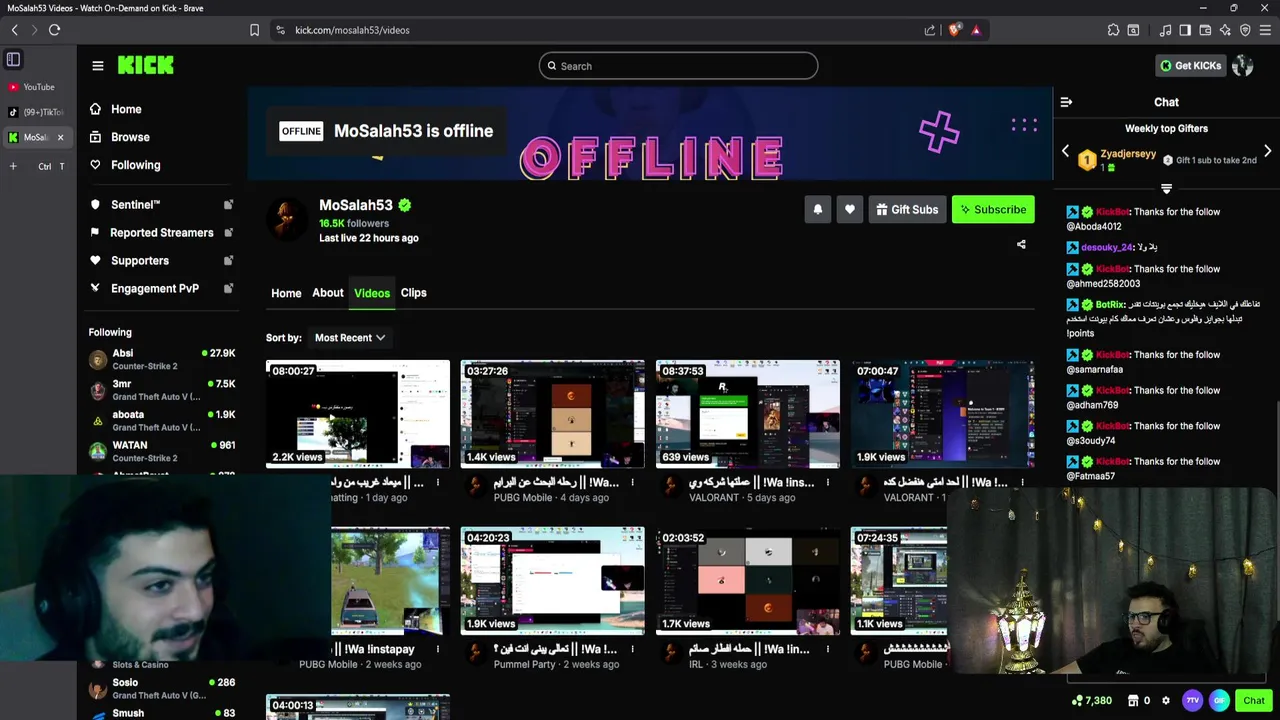
Task: Open new tab plus button
Action: coord(13,166)
